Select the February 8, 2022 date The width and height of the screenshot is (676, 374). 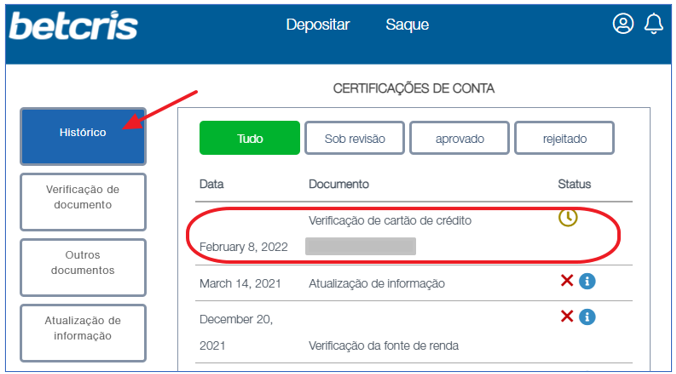pos(244,247)
